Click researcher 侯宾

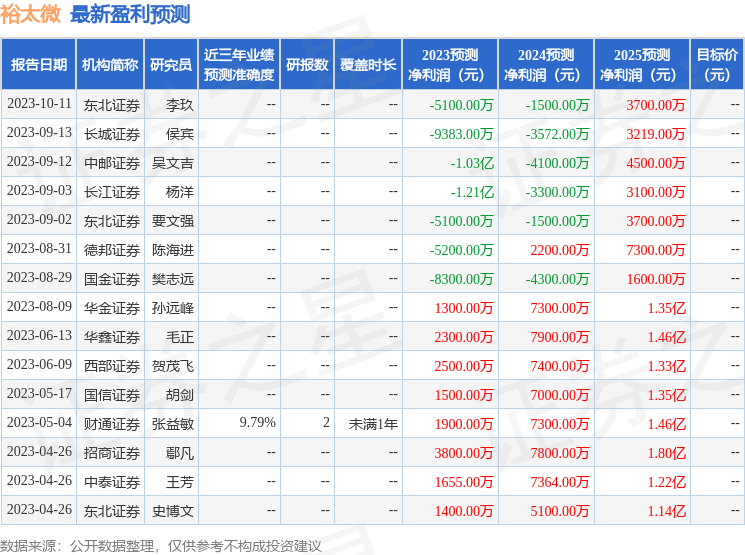point(180,134)
